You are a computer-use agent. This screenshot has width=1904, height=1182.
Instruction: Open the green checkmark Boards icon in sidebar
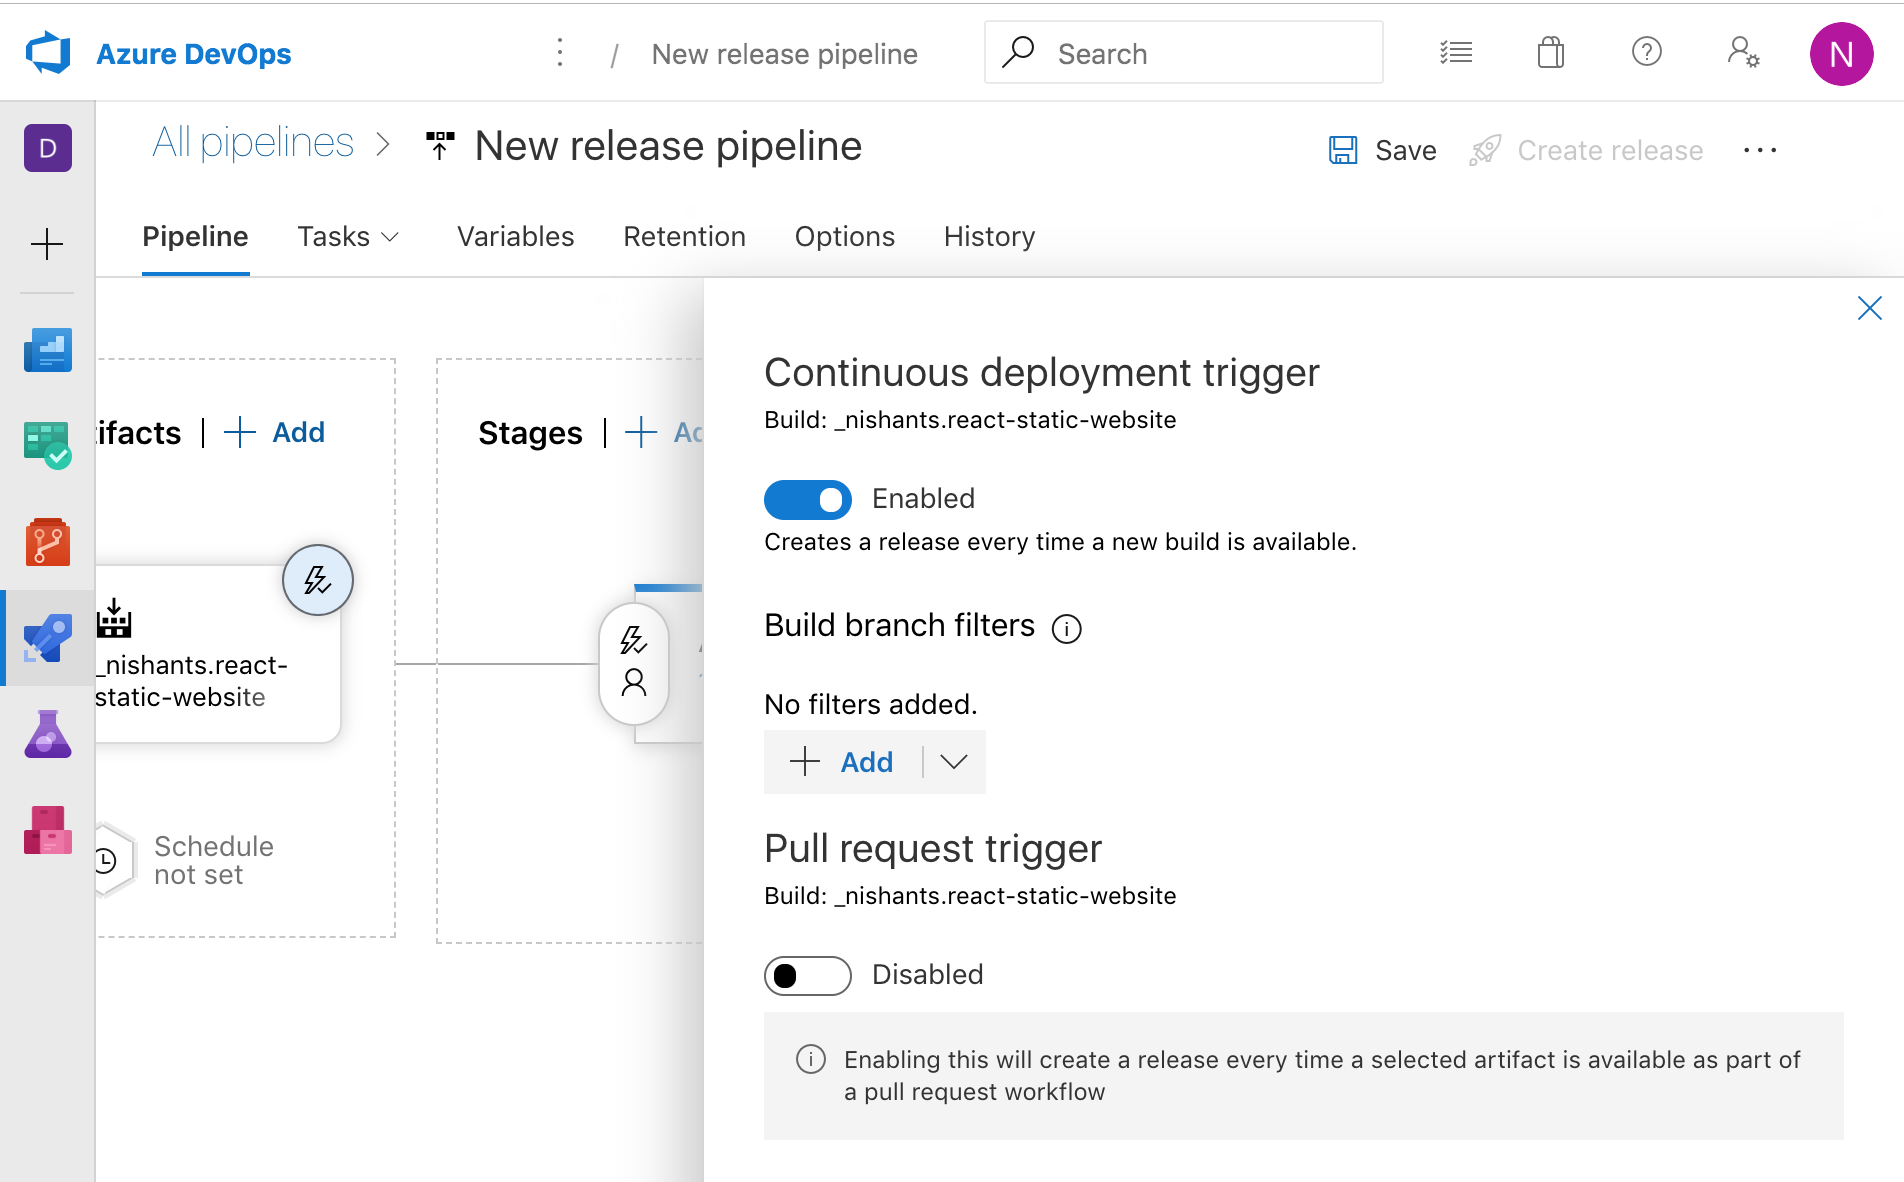click(48, 445)
